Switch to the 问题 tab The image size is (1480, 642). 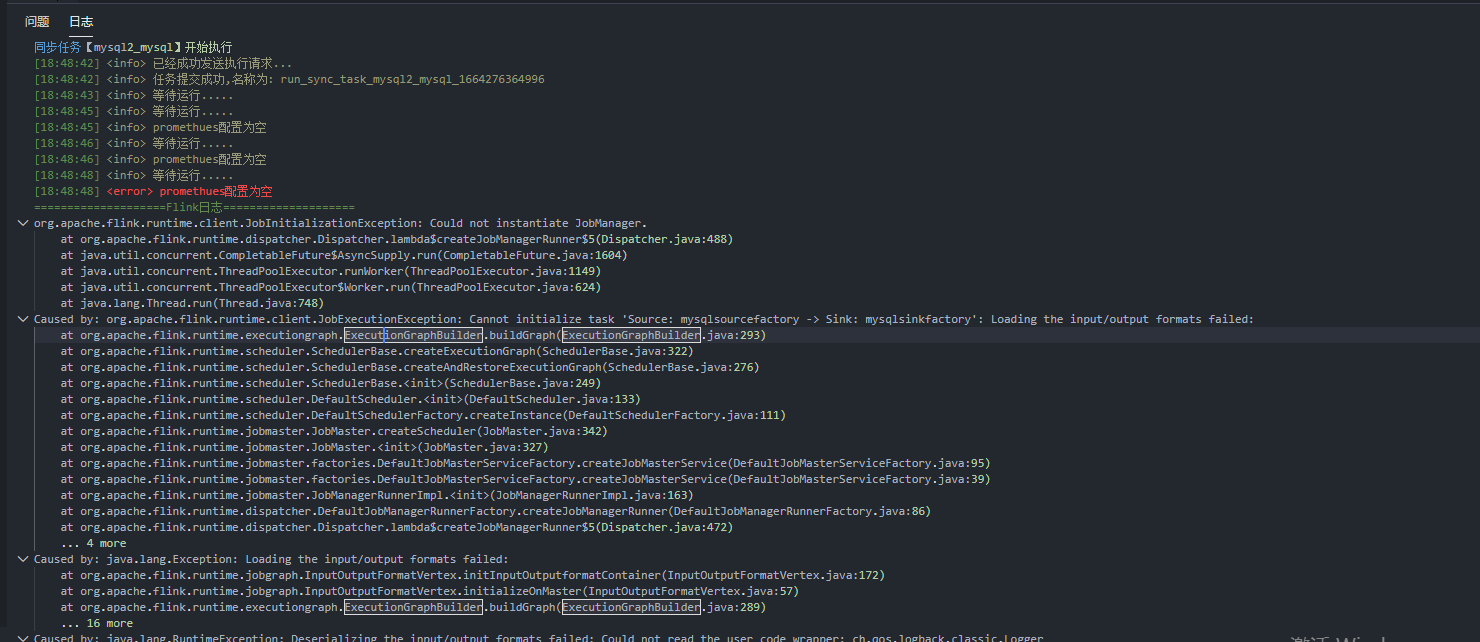36,20
